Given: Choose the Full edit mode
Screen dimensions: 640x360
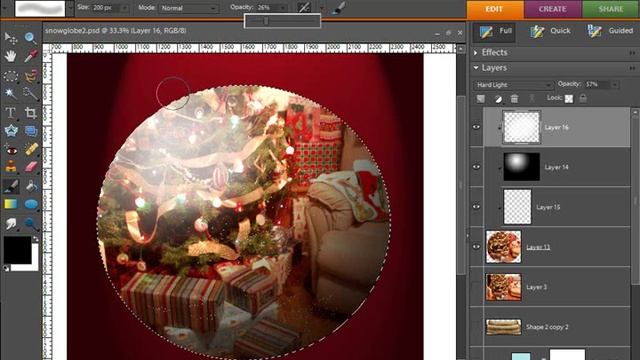Looking at the screenshot, I should [495, 31].
